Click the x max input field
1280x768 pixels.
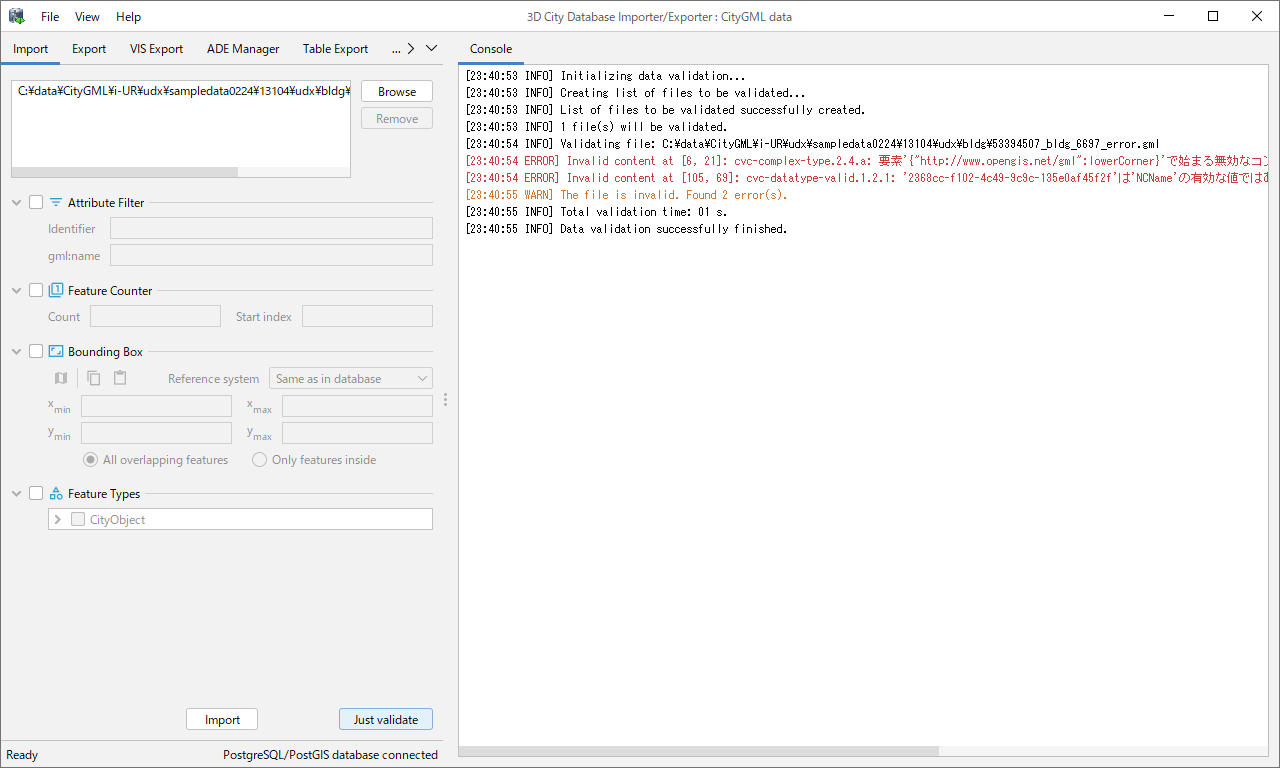357,405
